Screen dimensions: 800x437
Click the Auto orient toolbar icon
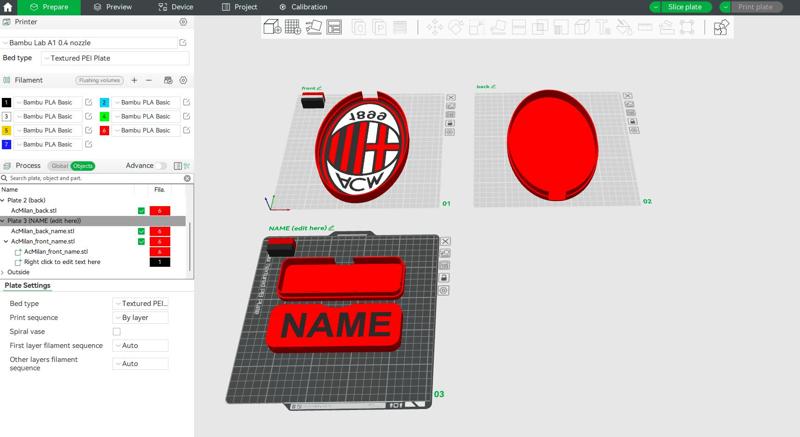tap(313, 27)
